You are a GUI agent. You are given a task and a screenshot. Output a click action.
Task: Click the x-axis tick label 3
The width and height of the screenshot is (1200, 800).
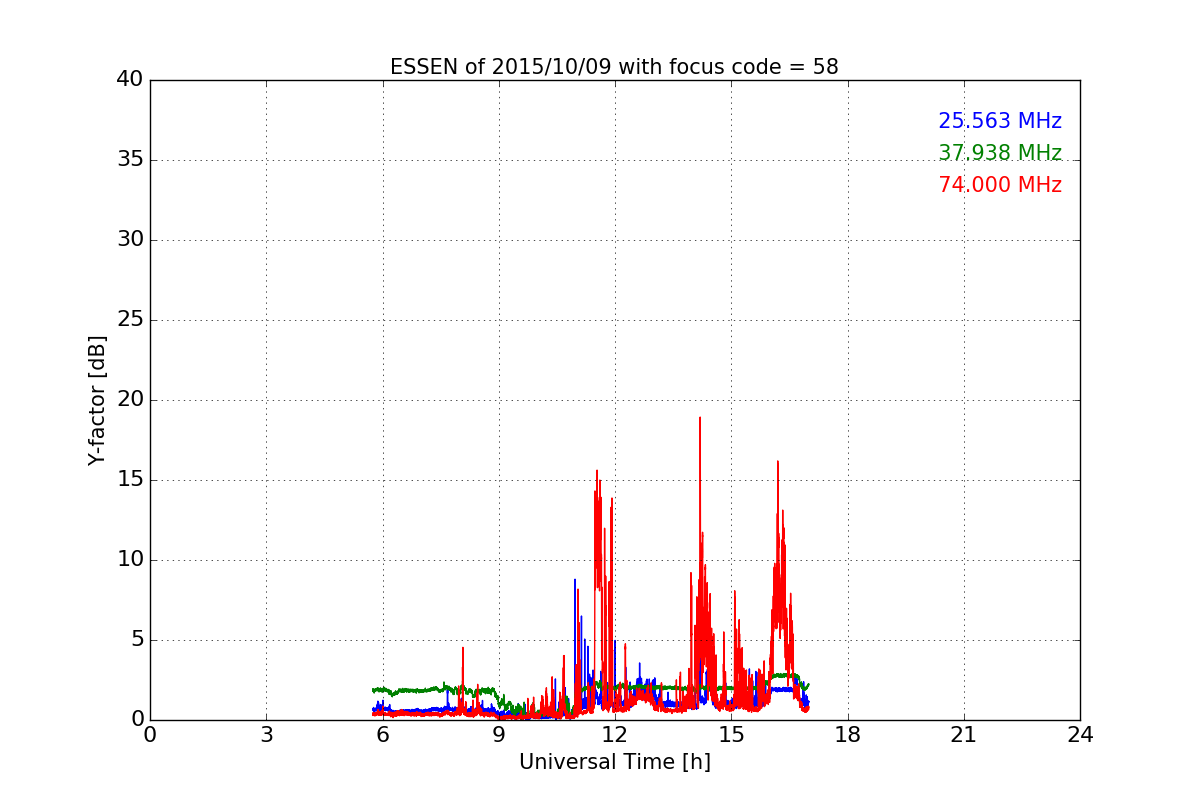tap(266, 735)
